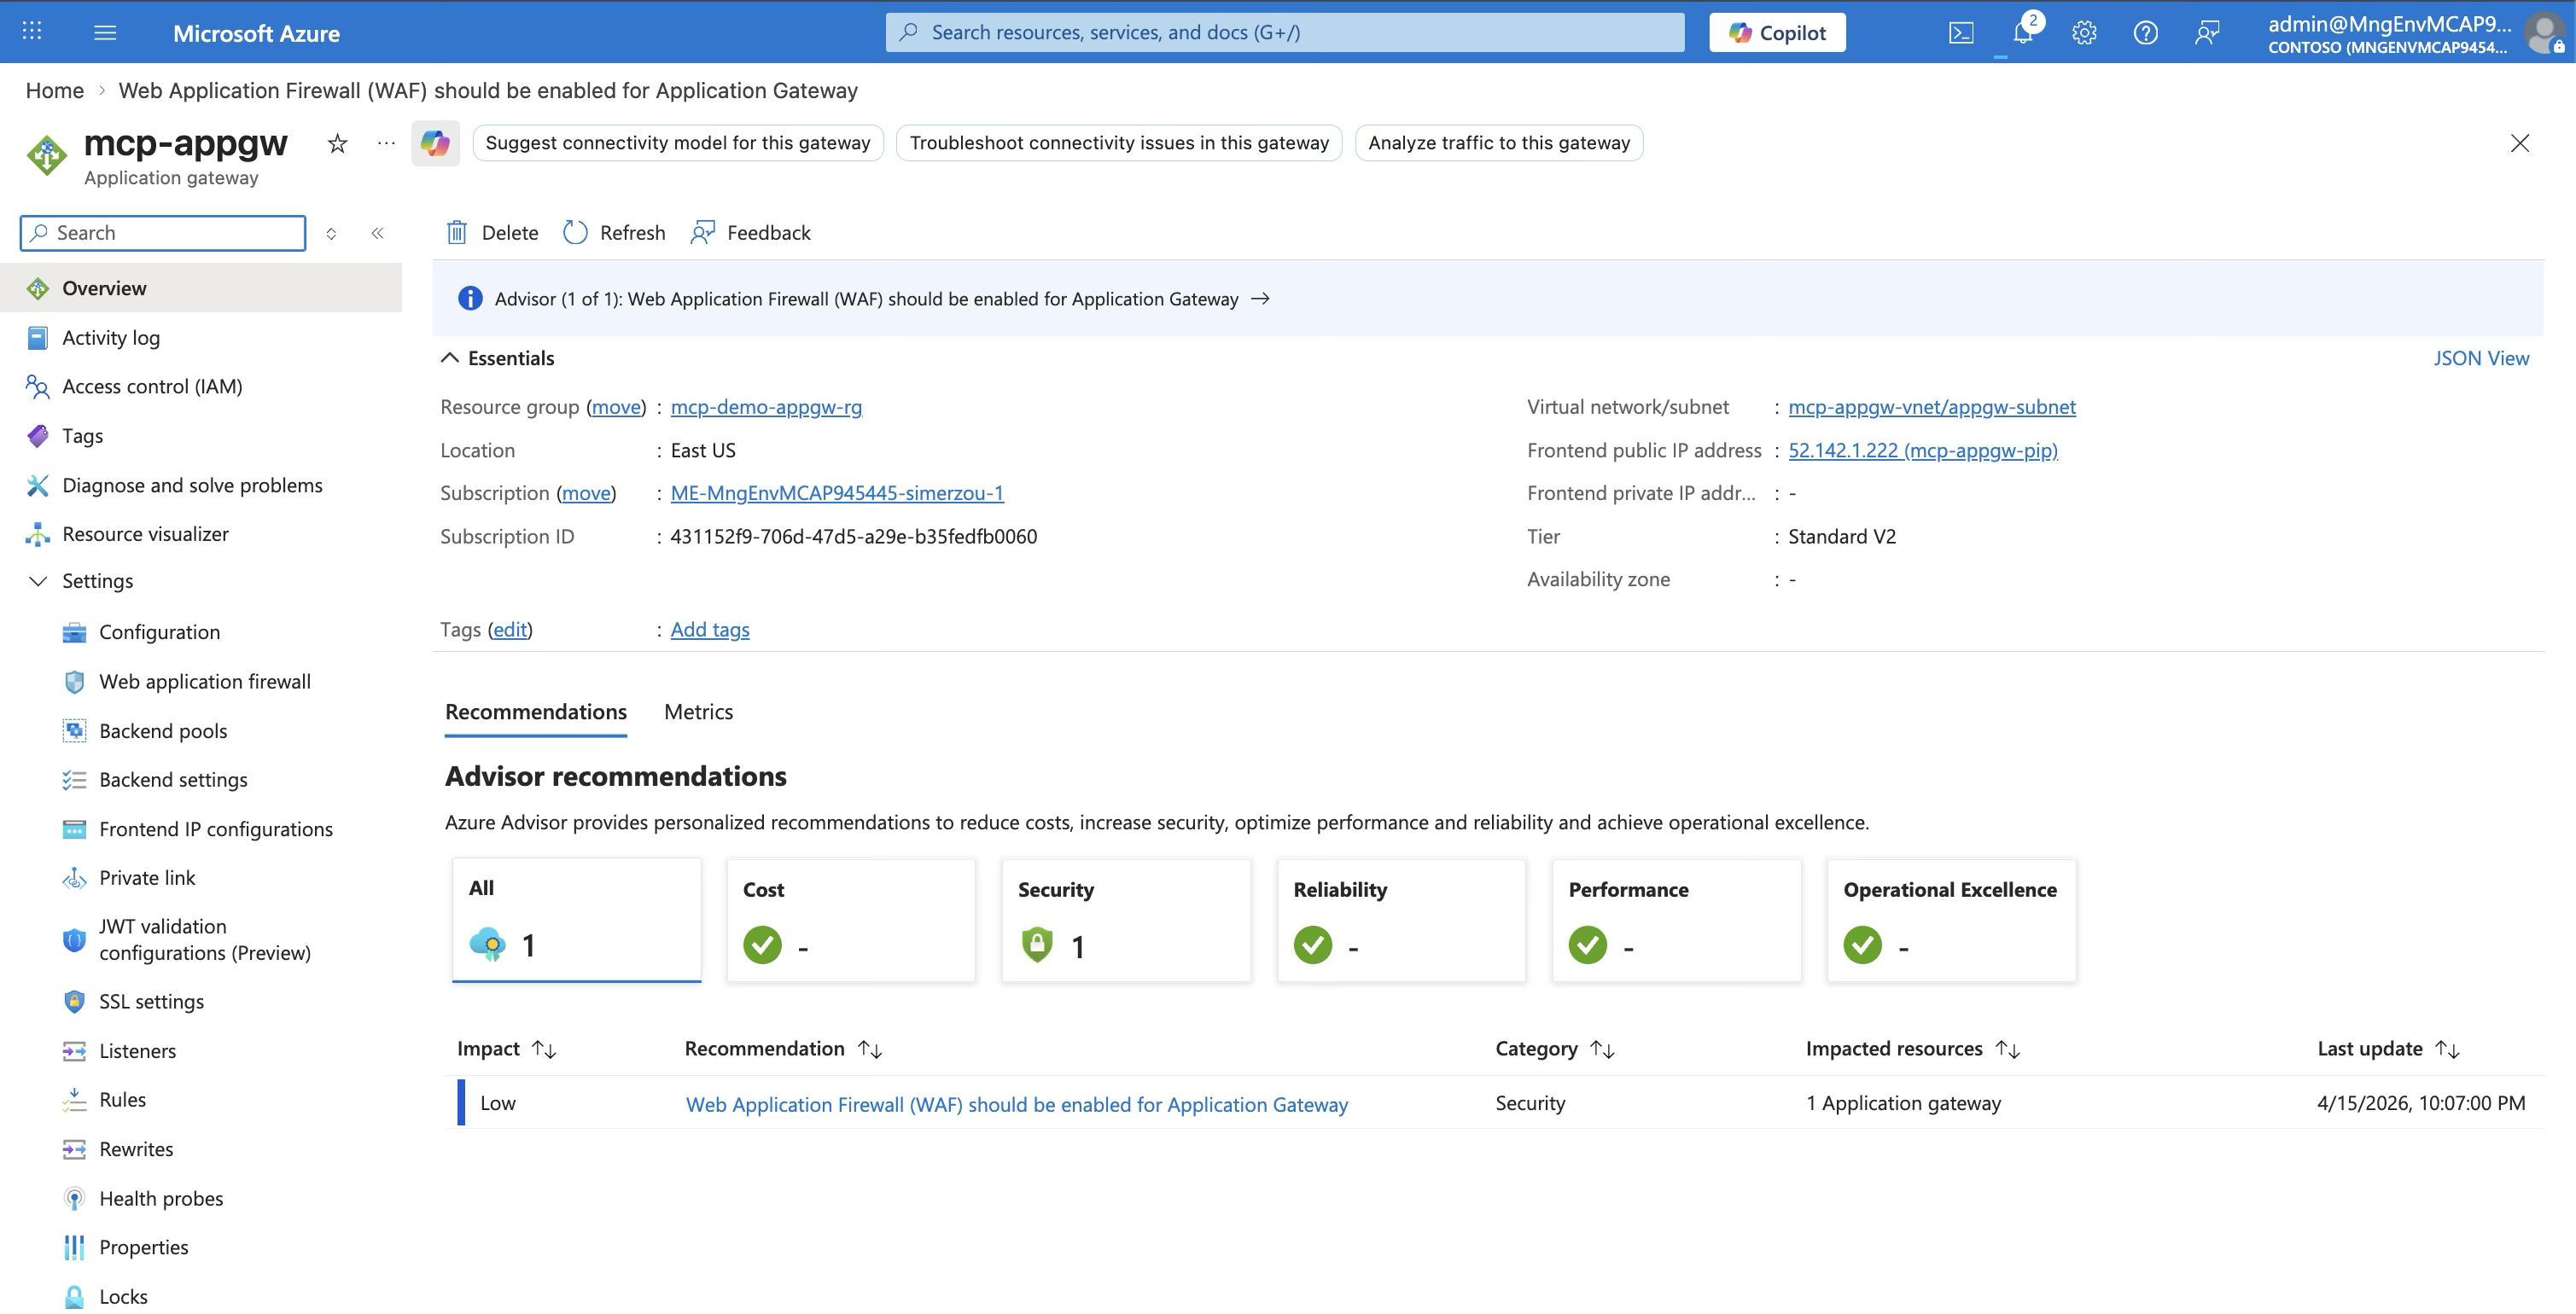Switch to the Metrics tab
The height and width of the screenshot is (1314, 2576).
697,711
